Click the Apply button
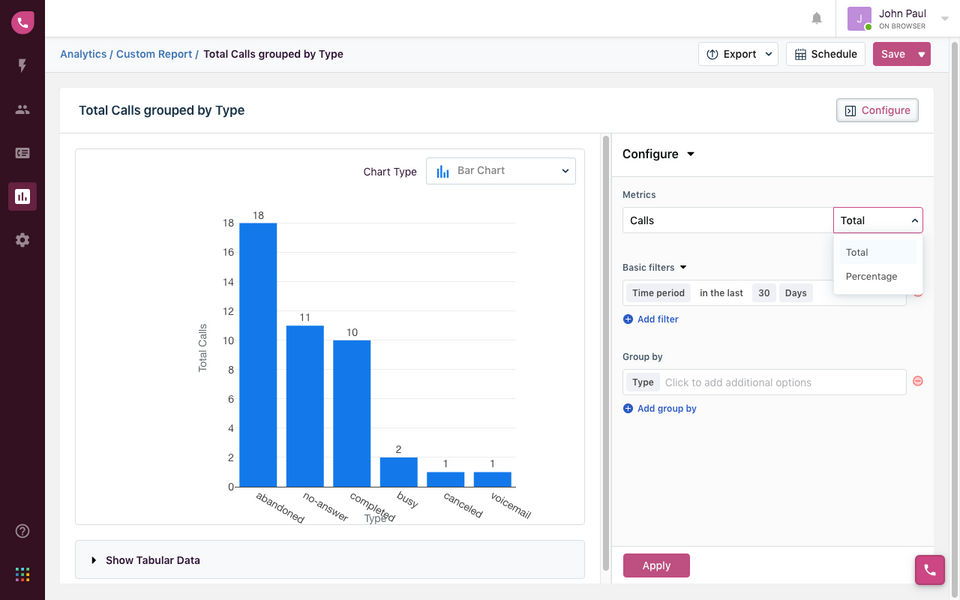The height and width of the screenshot is (600, 960). click(656, 566)
